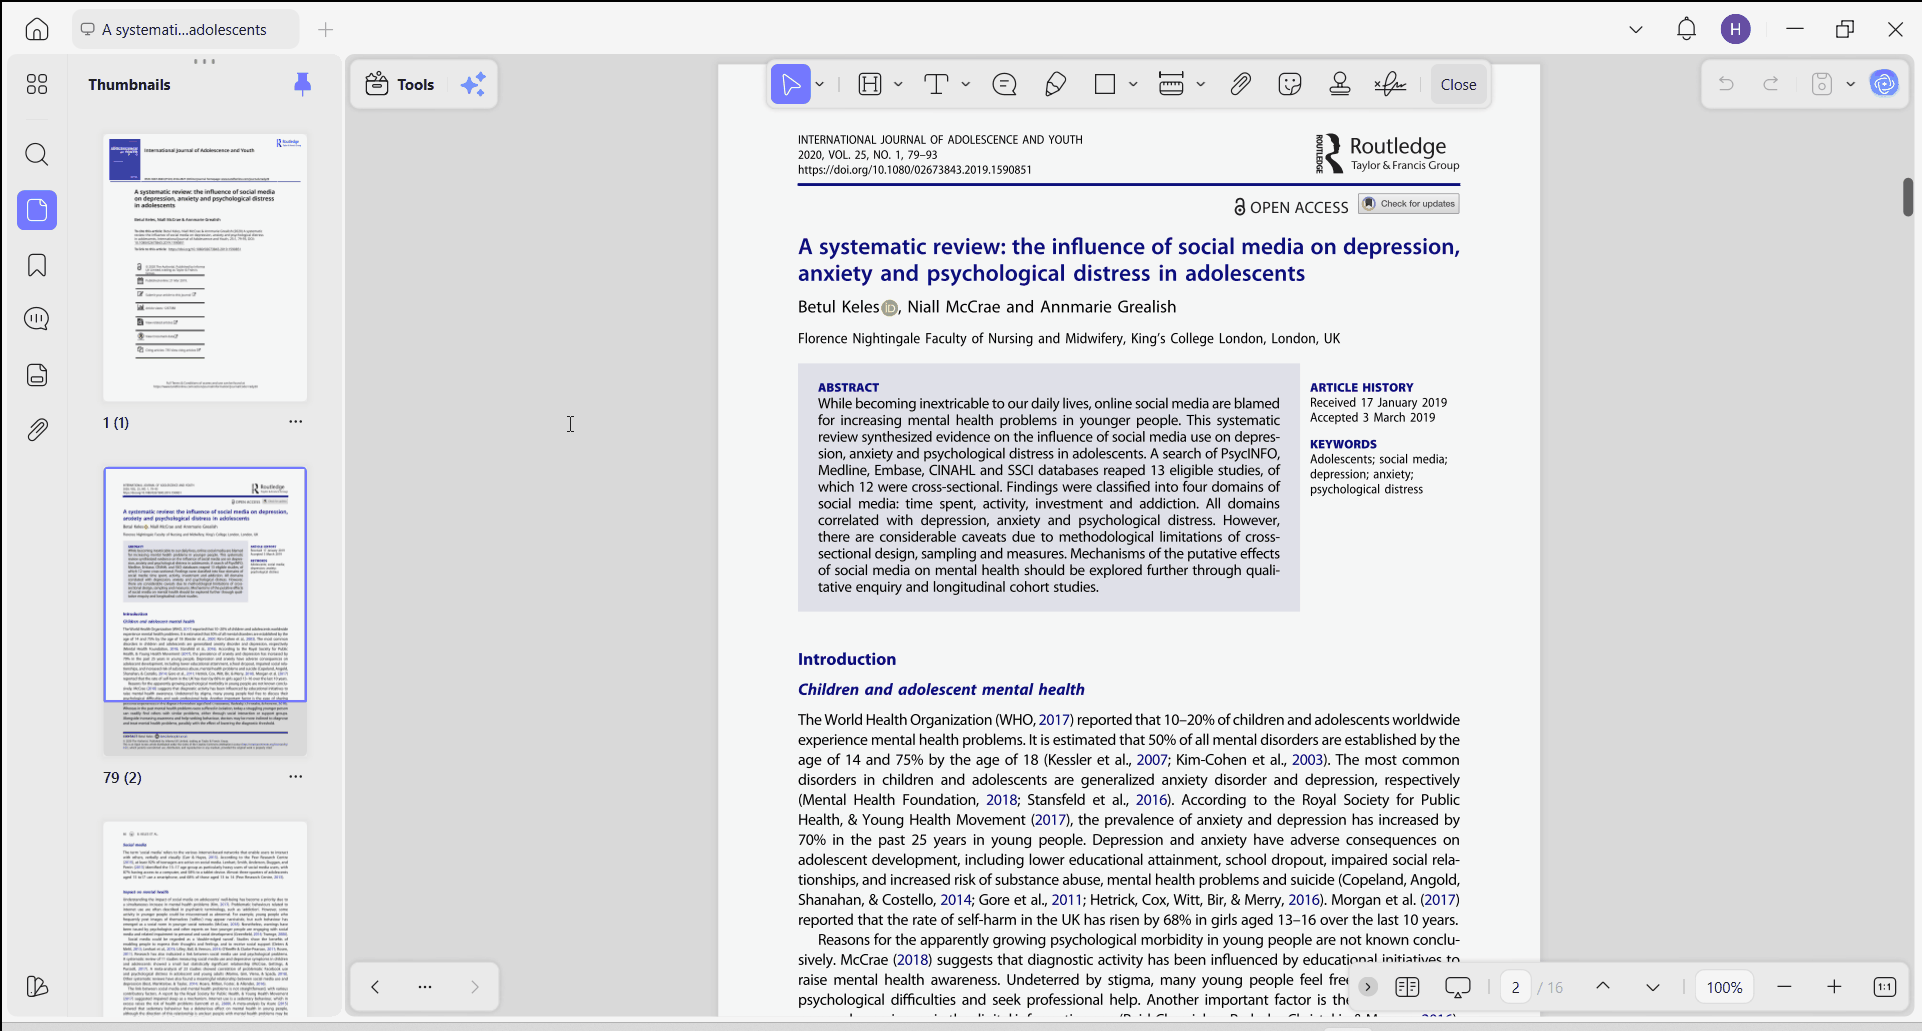Open the AI chat assistant circle icon

tap(1885, 84)
